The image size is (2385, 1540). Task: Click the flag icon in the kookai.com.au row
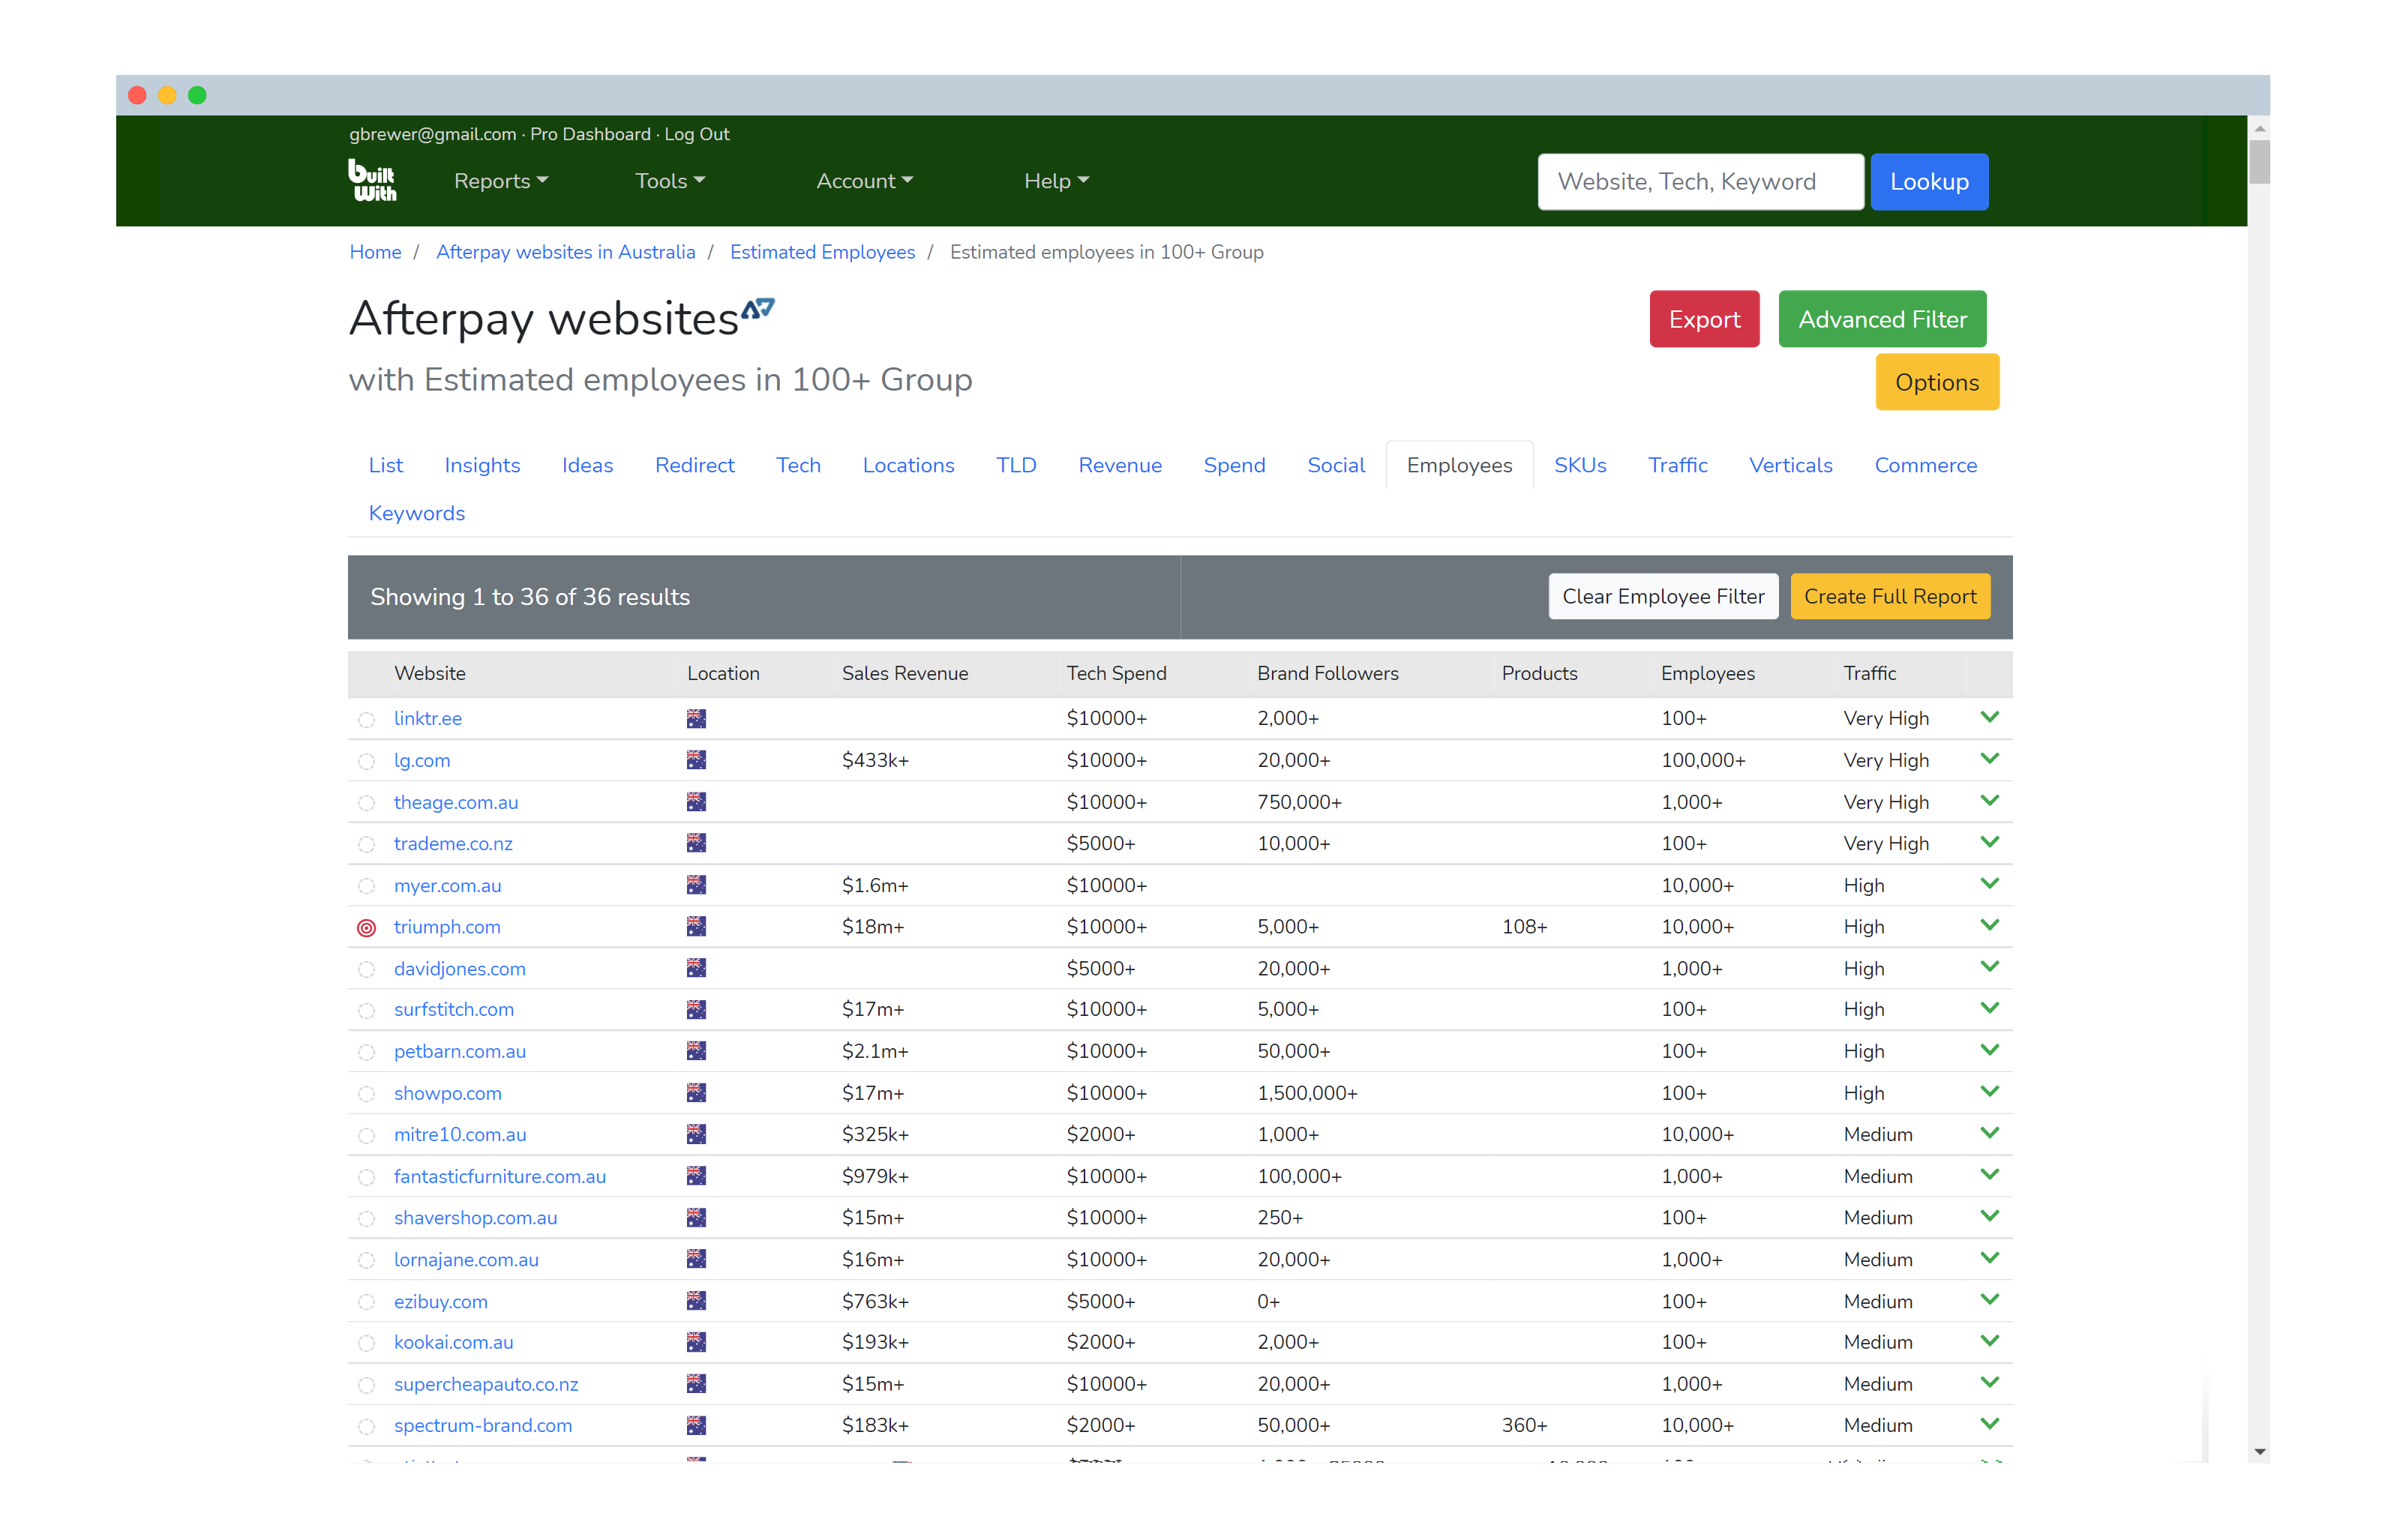[x=696, y=1342]
